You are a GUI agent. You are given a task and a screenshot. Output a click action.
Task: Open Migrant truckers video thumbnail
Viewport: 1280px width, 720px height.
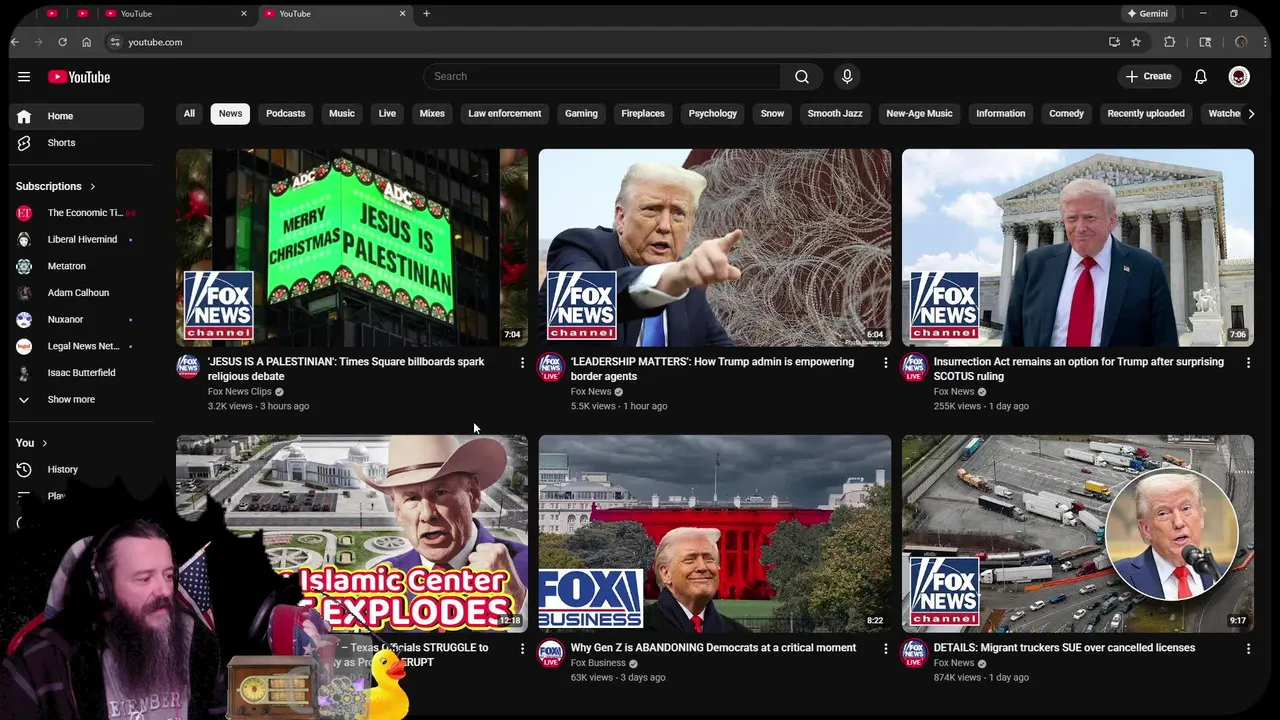(x=1078, y=534)
